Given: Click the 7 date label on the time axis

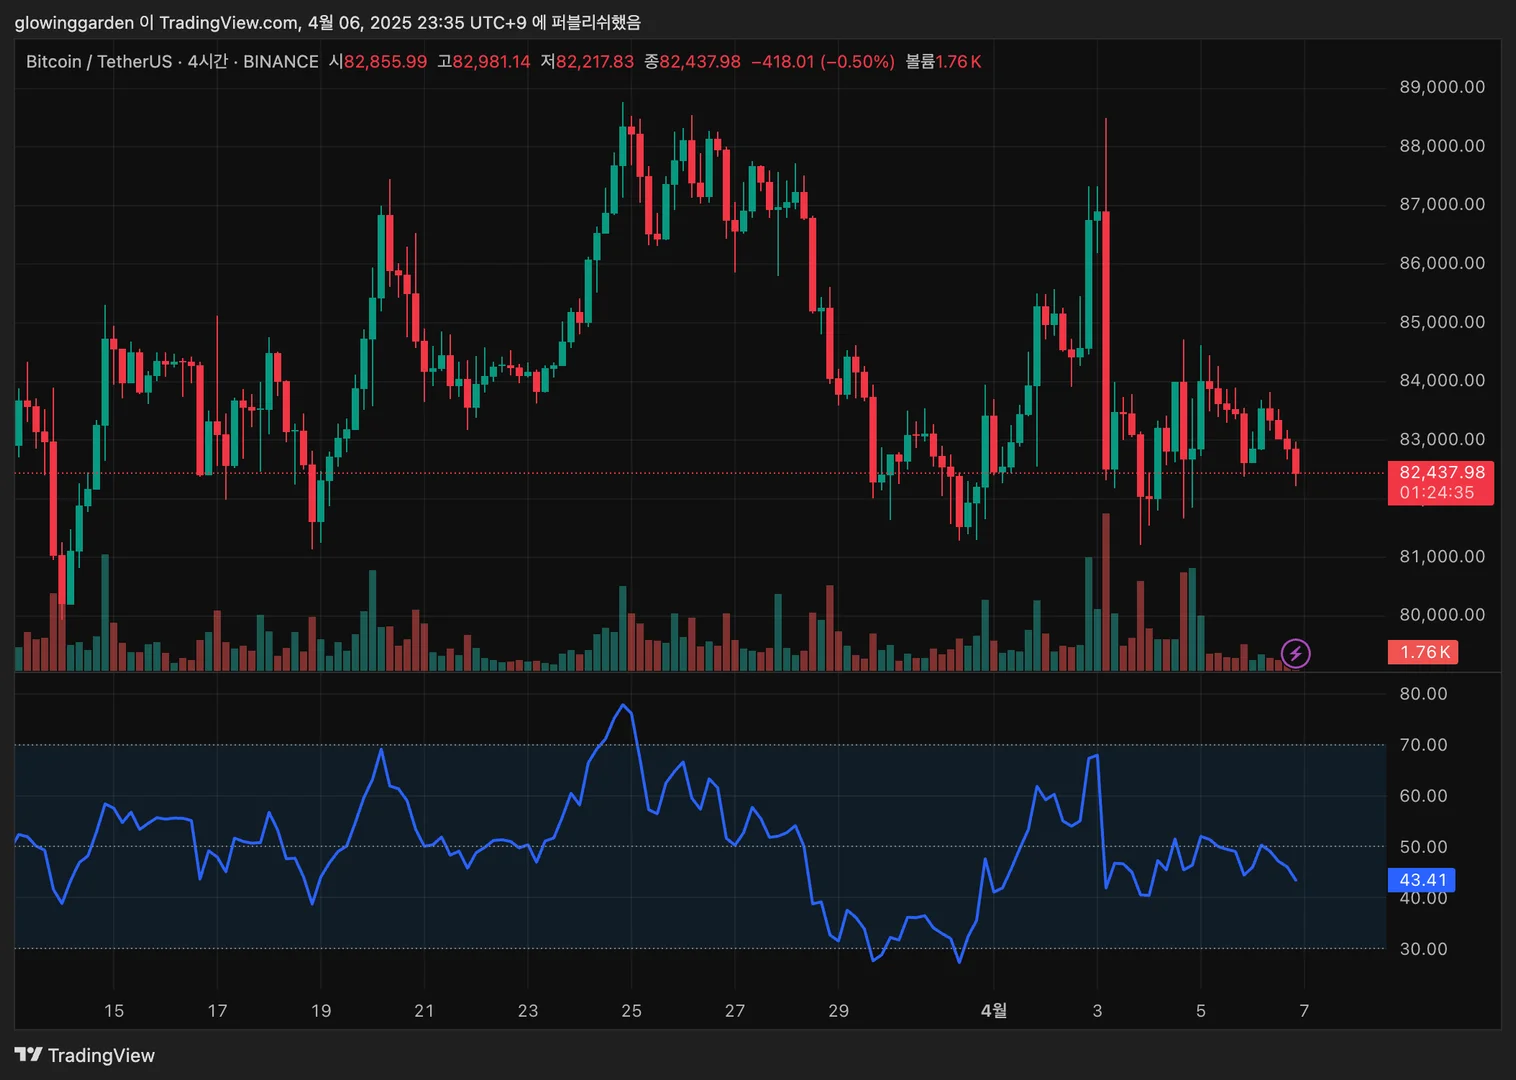Looking at the screenshot, I should (x=1304, y=1011).
